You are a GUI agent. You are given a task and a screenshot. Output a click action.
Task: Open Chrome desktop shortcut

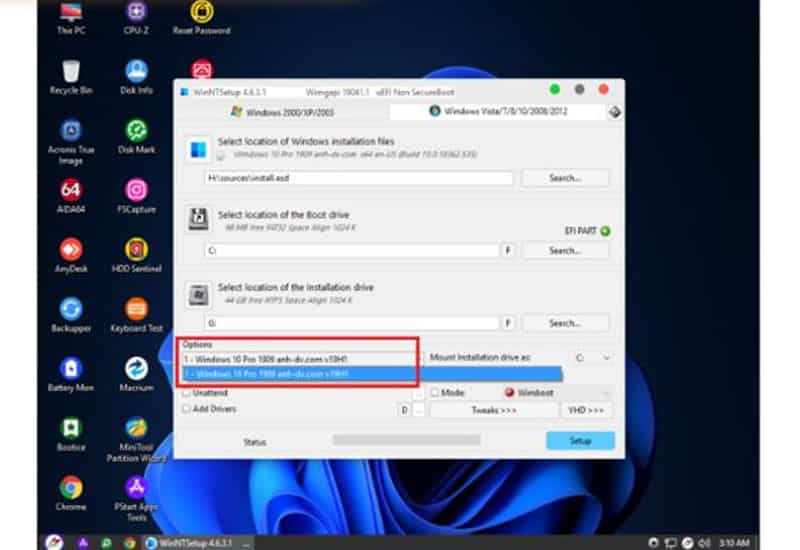[71, 494]
